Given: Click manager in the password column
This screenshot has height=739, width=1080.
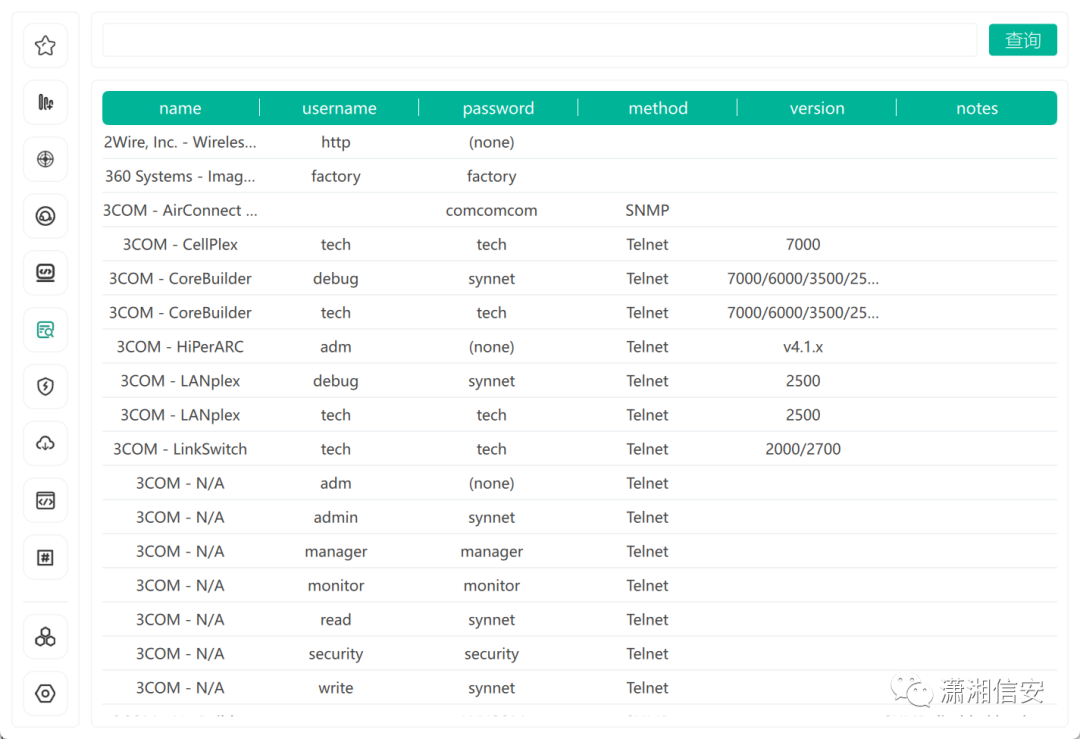Looking at the screenshot, I should click(x=491, y=552).
